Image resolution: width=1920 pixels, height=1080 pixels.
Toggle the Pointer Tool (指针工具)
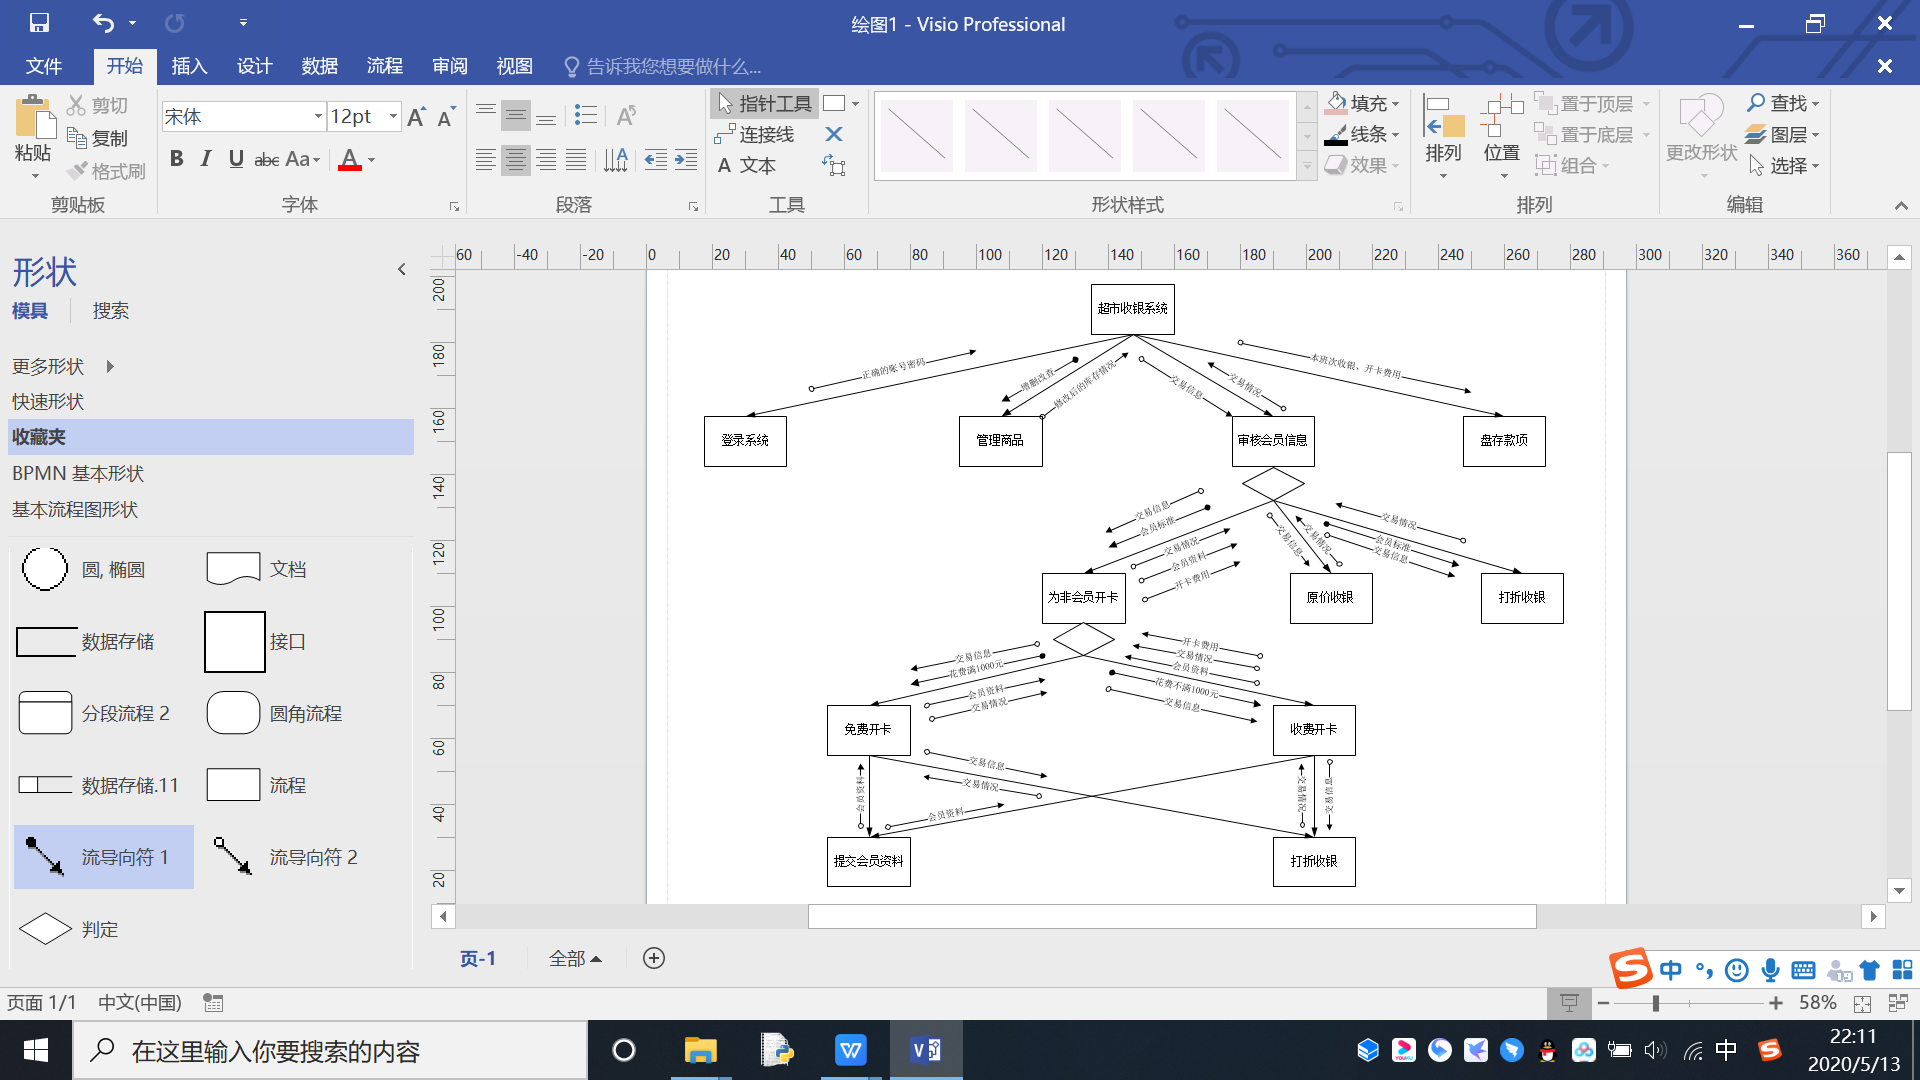[765, 103]
